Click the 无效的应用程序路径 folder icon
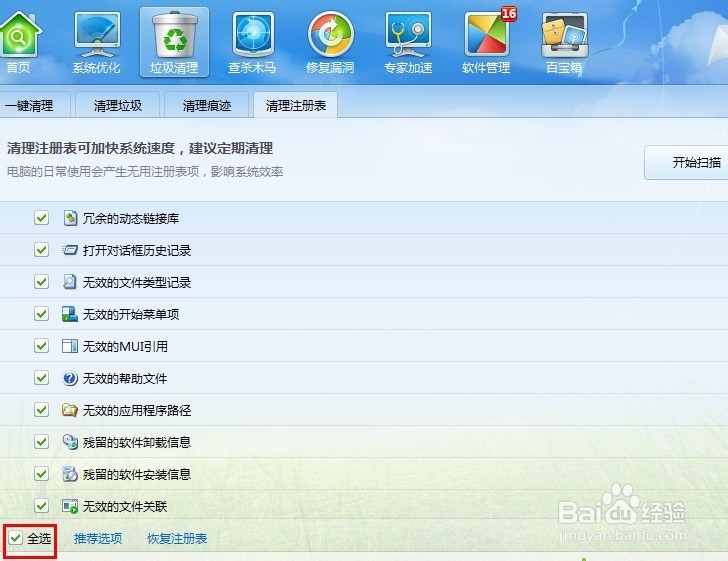 [70, 410]
